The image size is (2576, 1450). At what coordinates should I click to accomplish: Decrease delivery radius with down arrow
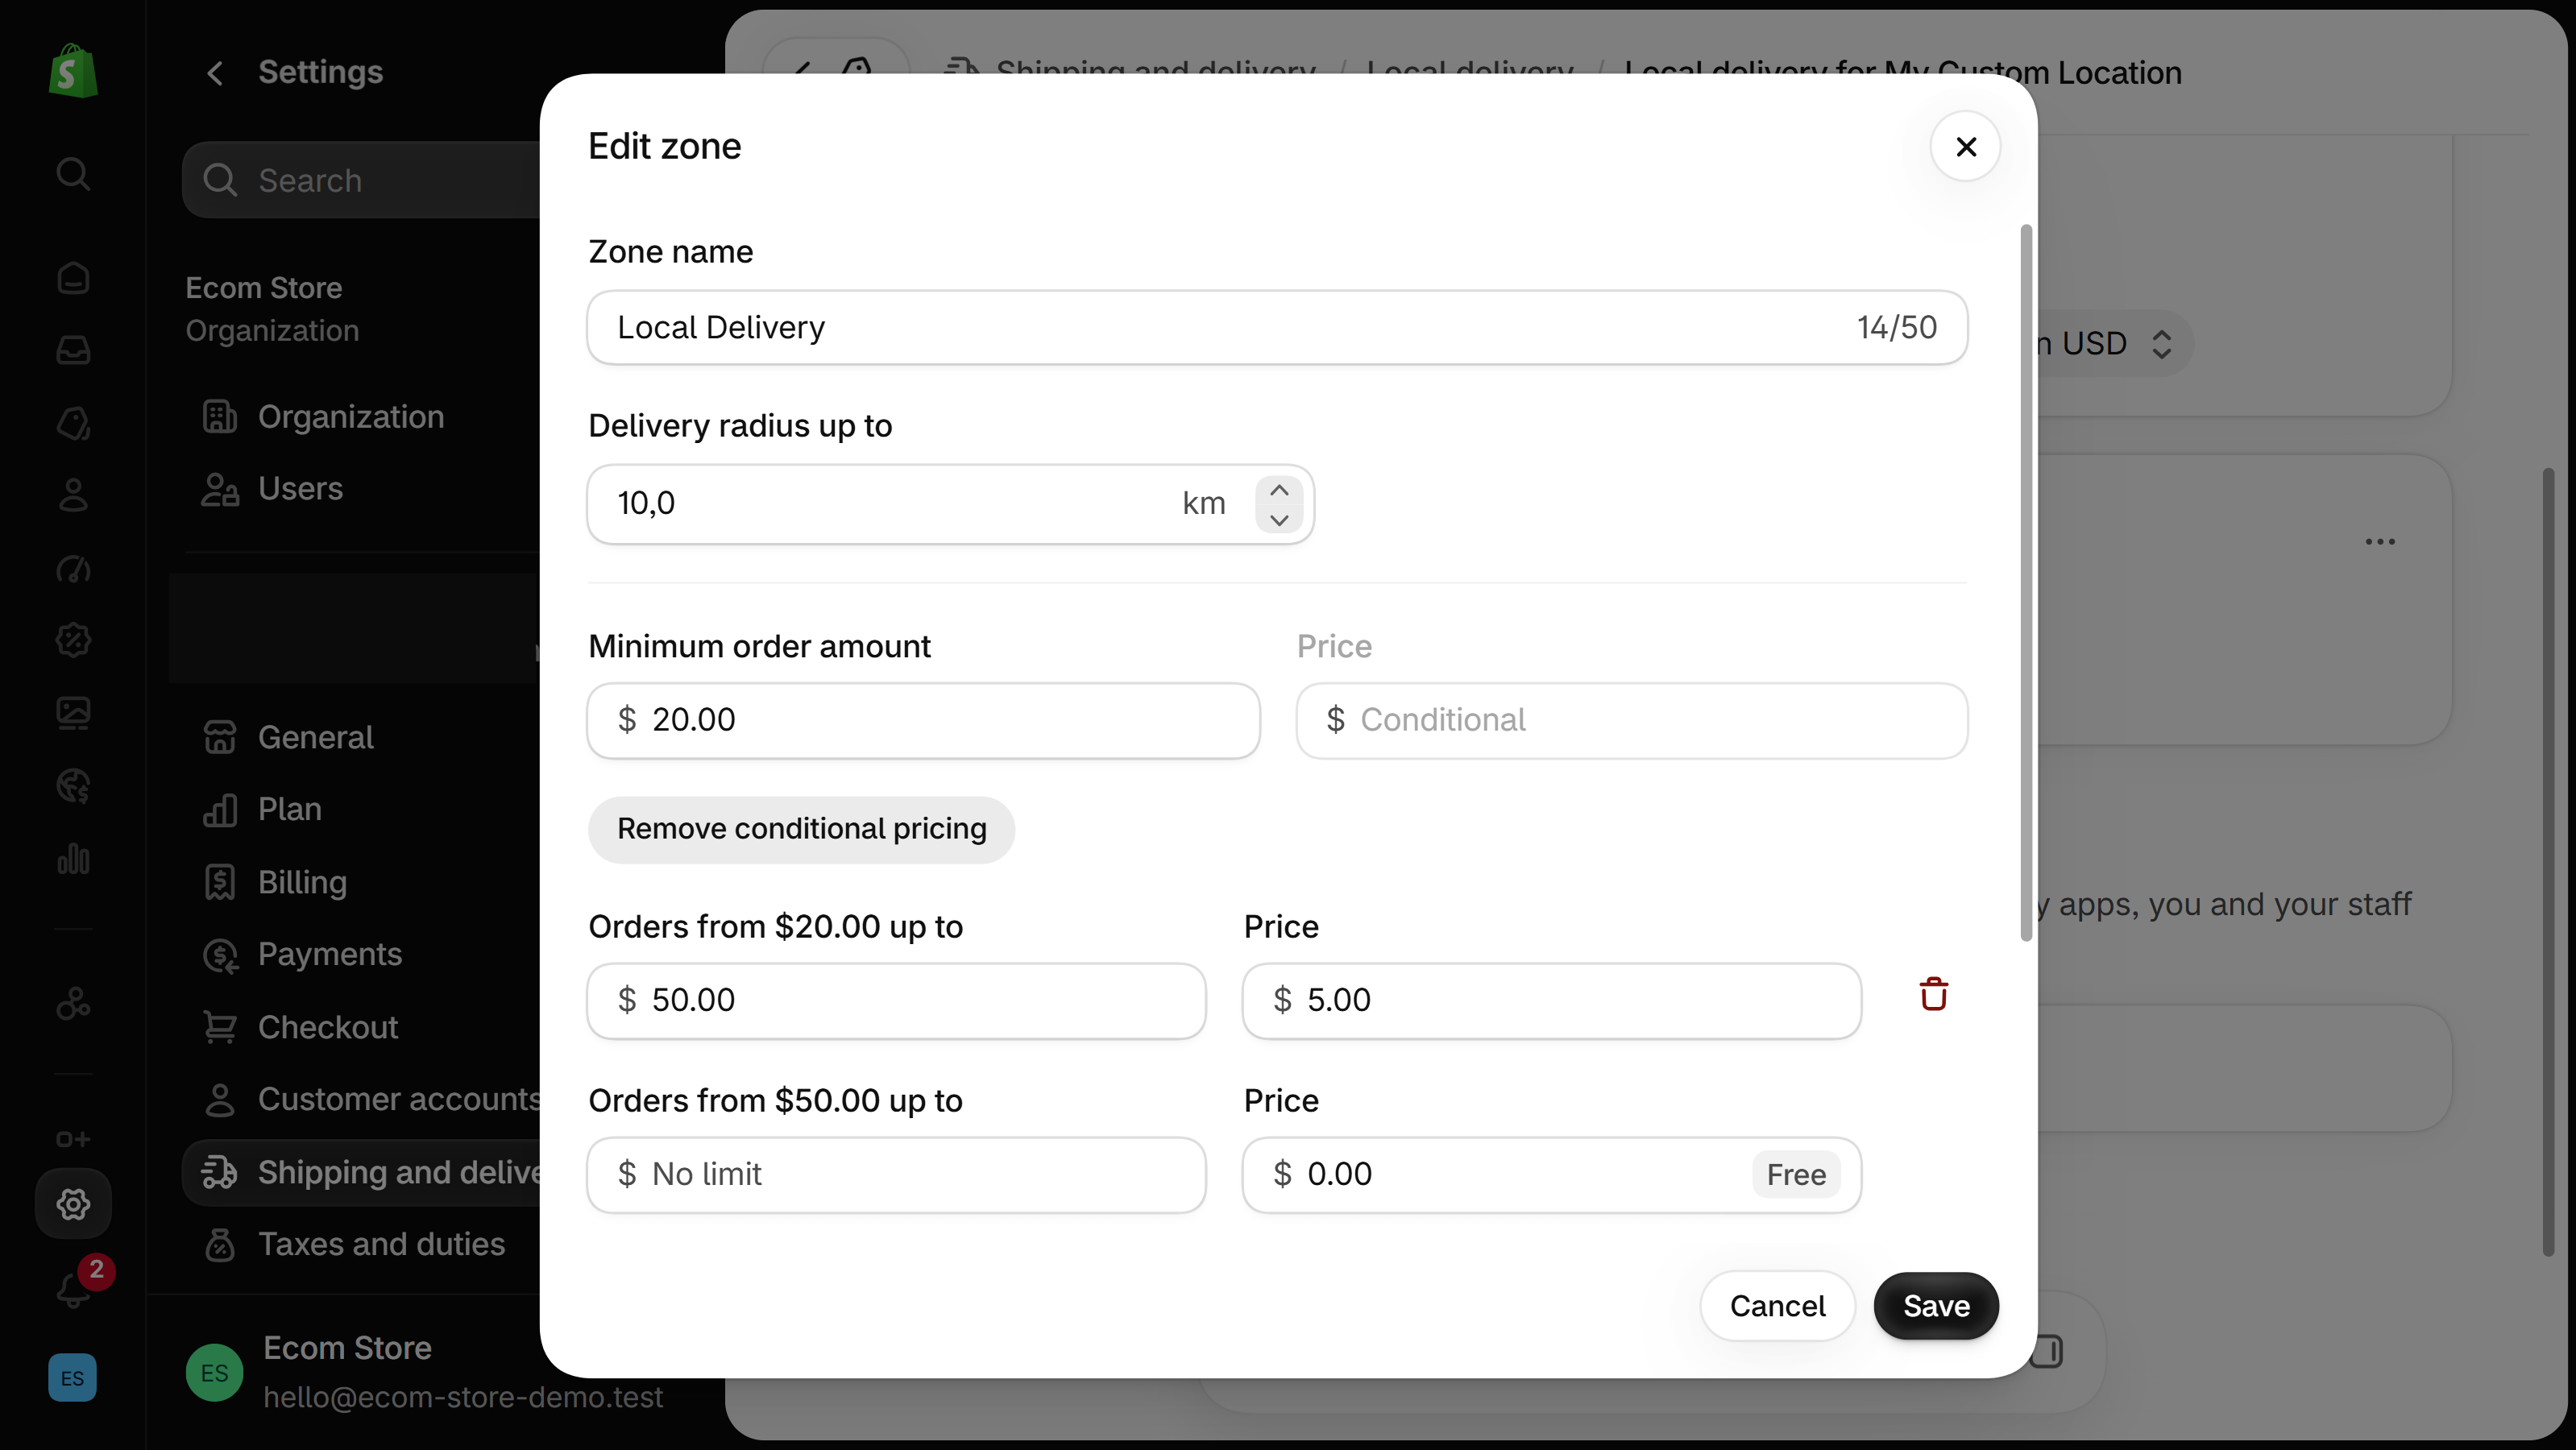click(1278, 520)
